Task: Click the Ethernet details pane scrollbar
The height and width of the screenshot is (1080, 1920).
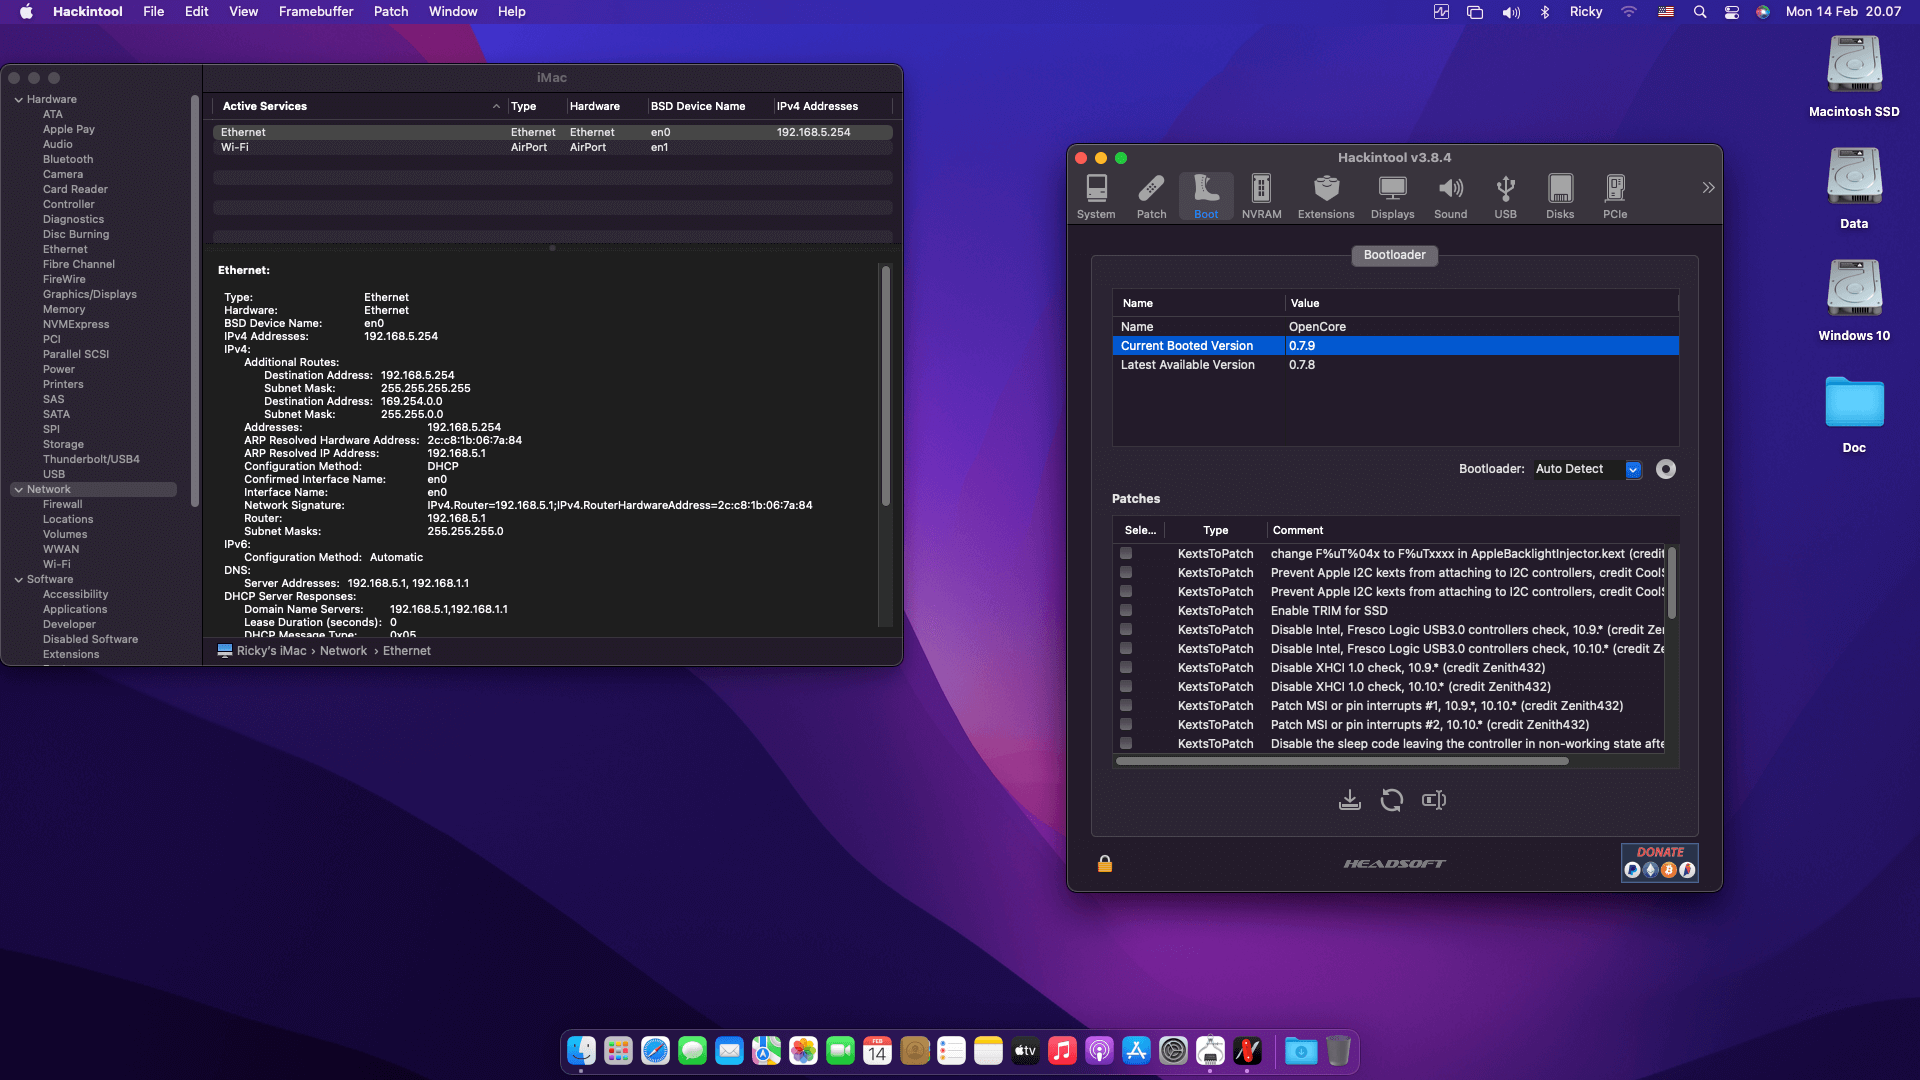Action: pyautogui.click(x=885, y=385)
